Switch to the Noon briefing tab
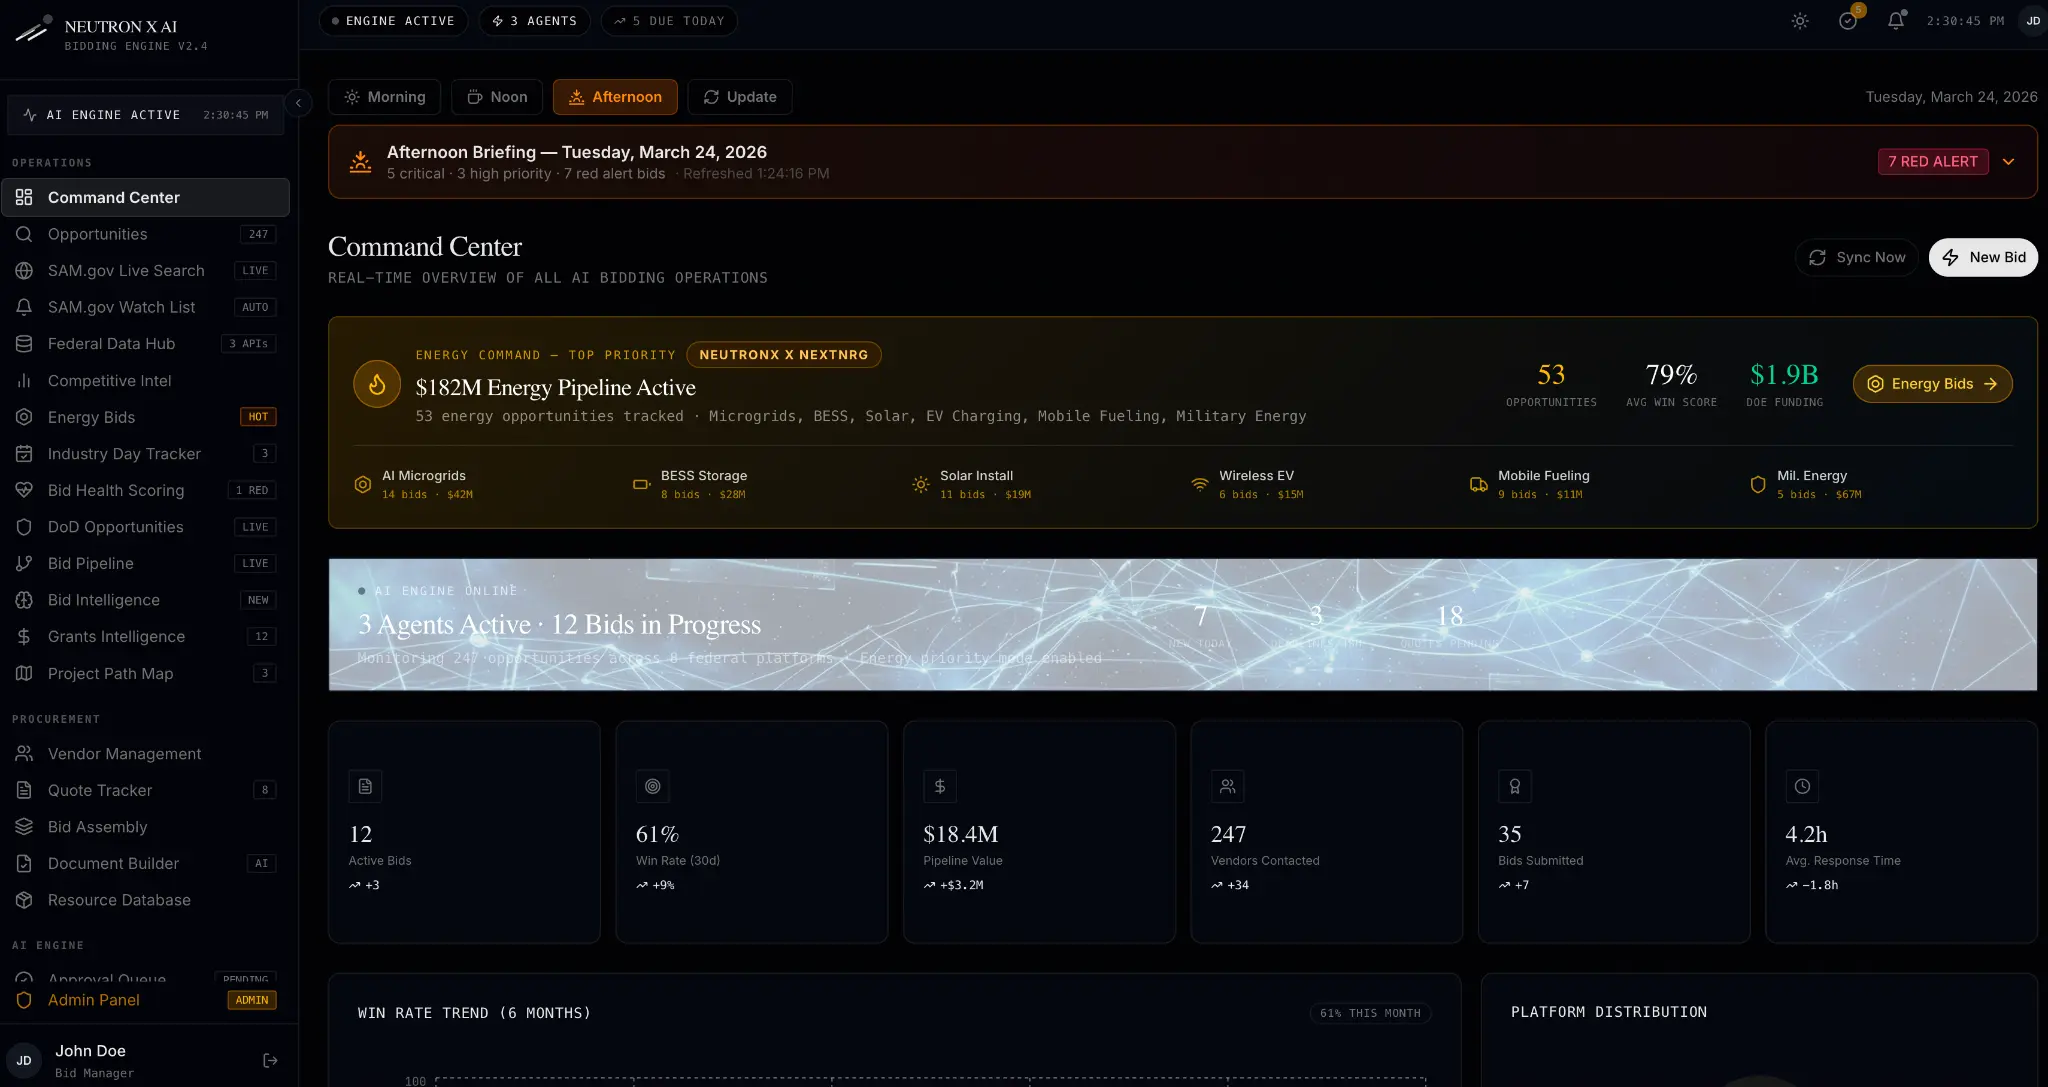The width and height of the screenshot is (2048, 1087). [x=497, y=97]
